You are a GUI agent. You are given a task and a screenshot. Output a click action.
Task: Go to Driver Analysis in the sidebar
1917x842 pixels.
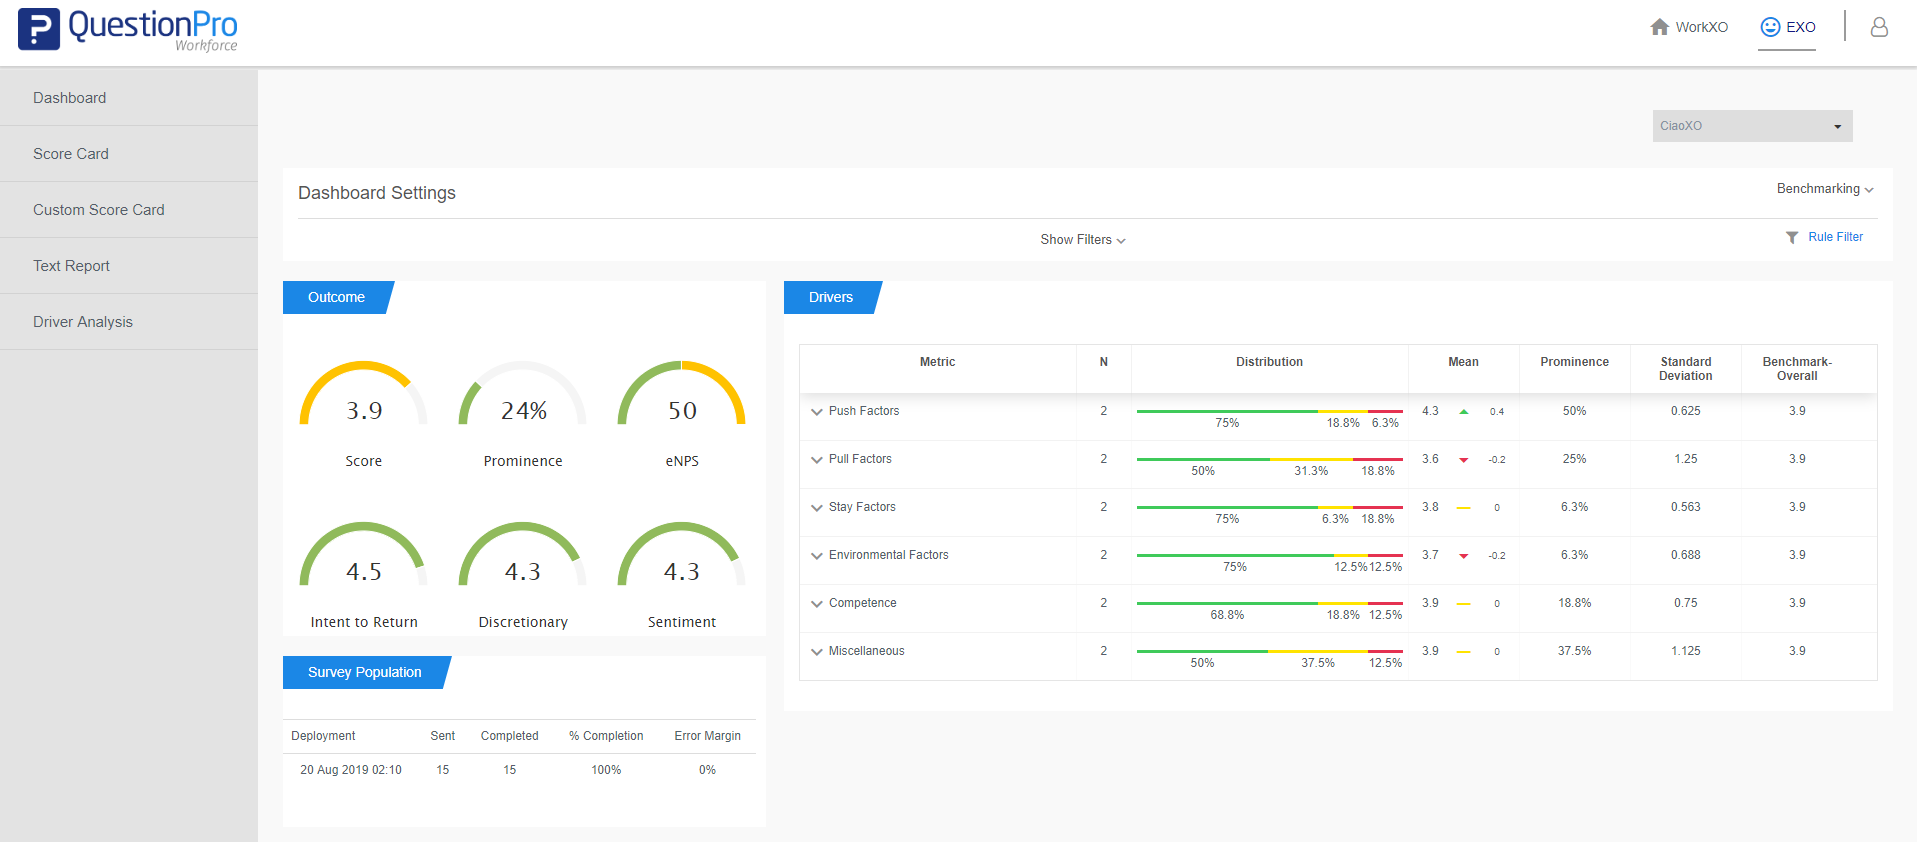pyautogui.click(x=83, y=322)
